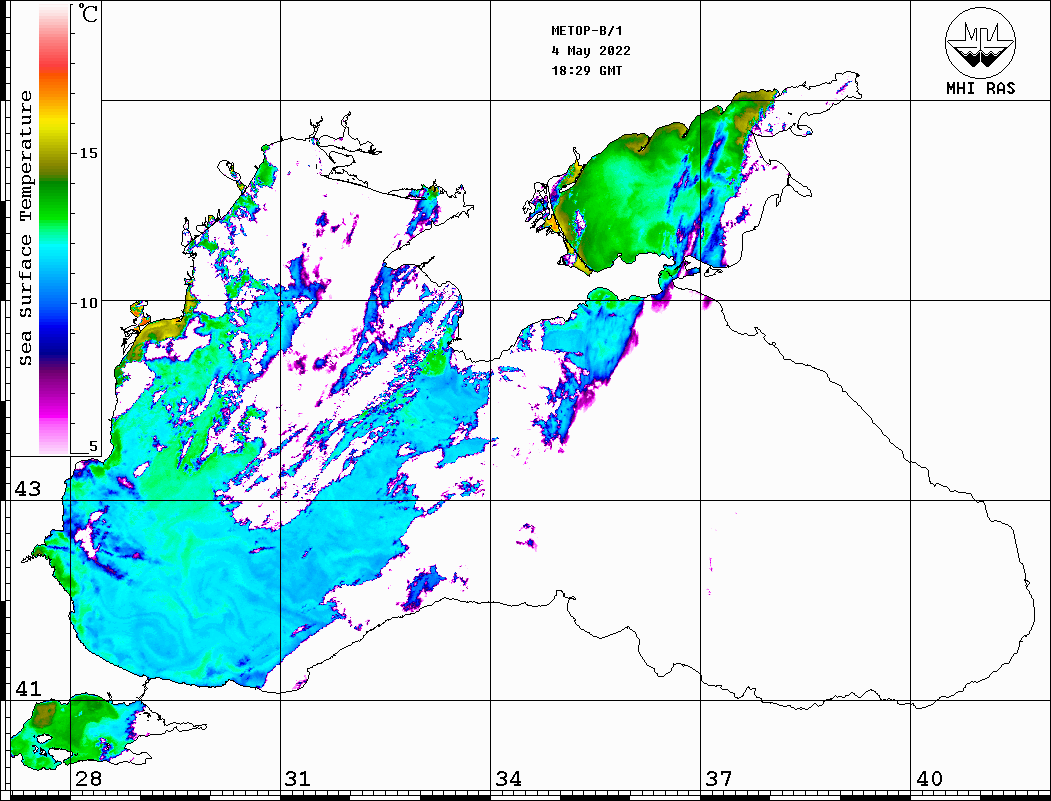This screenshot has height=801, width=1051.
Task: Click the Sea Surface Temperature vertical title
Action: point(25,229)
